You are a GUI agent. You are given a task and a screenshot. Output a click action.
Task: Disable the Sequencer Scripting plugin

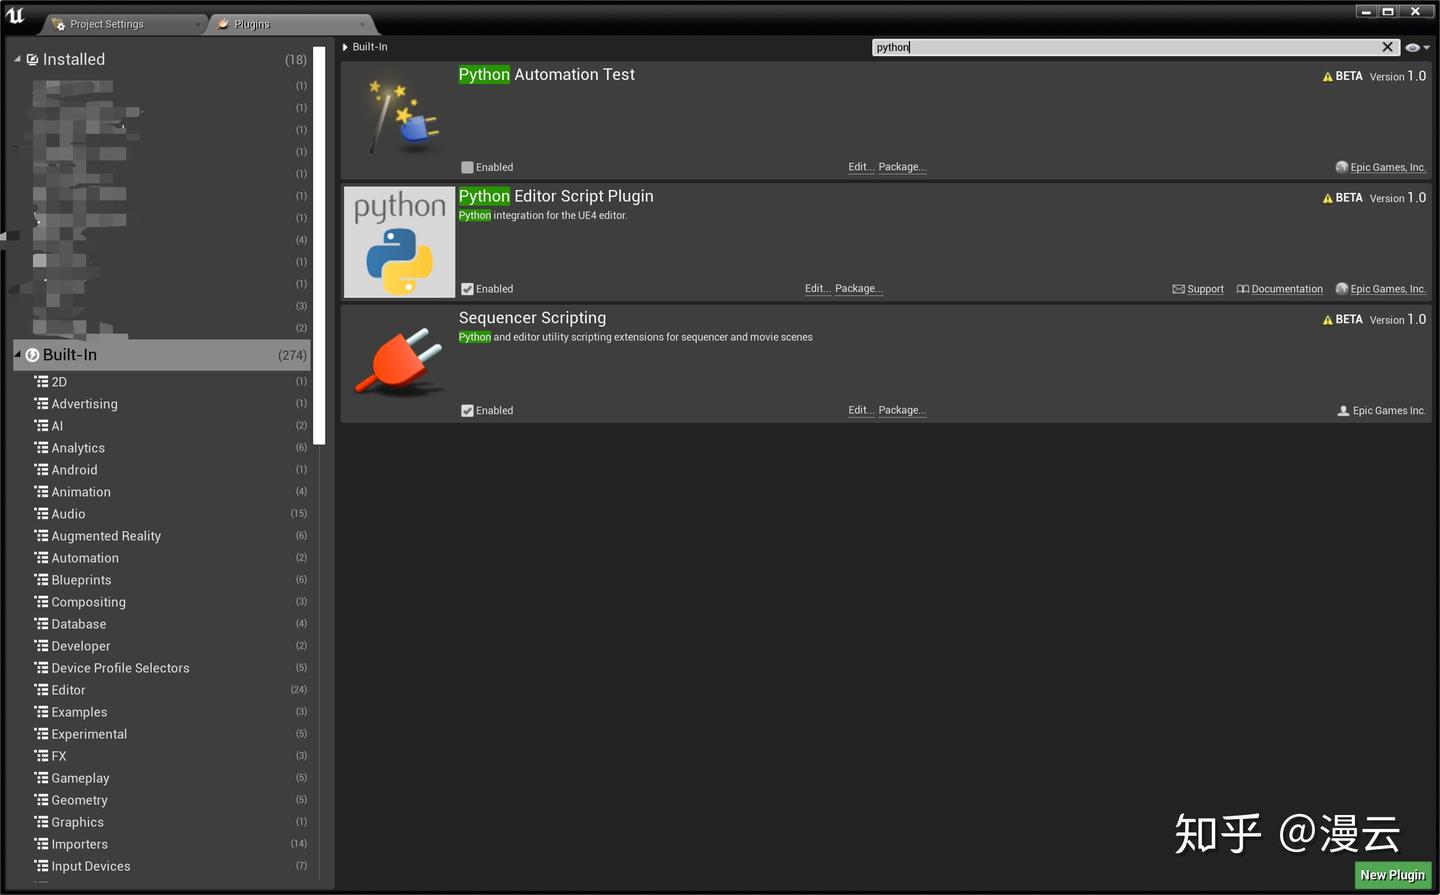pyautogui.click(x=467, y=410)
